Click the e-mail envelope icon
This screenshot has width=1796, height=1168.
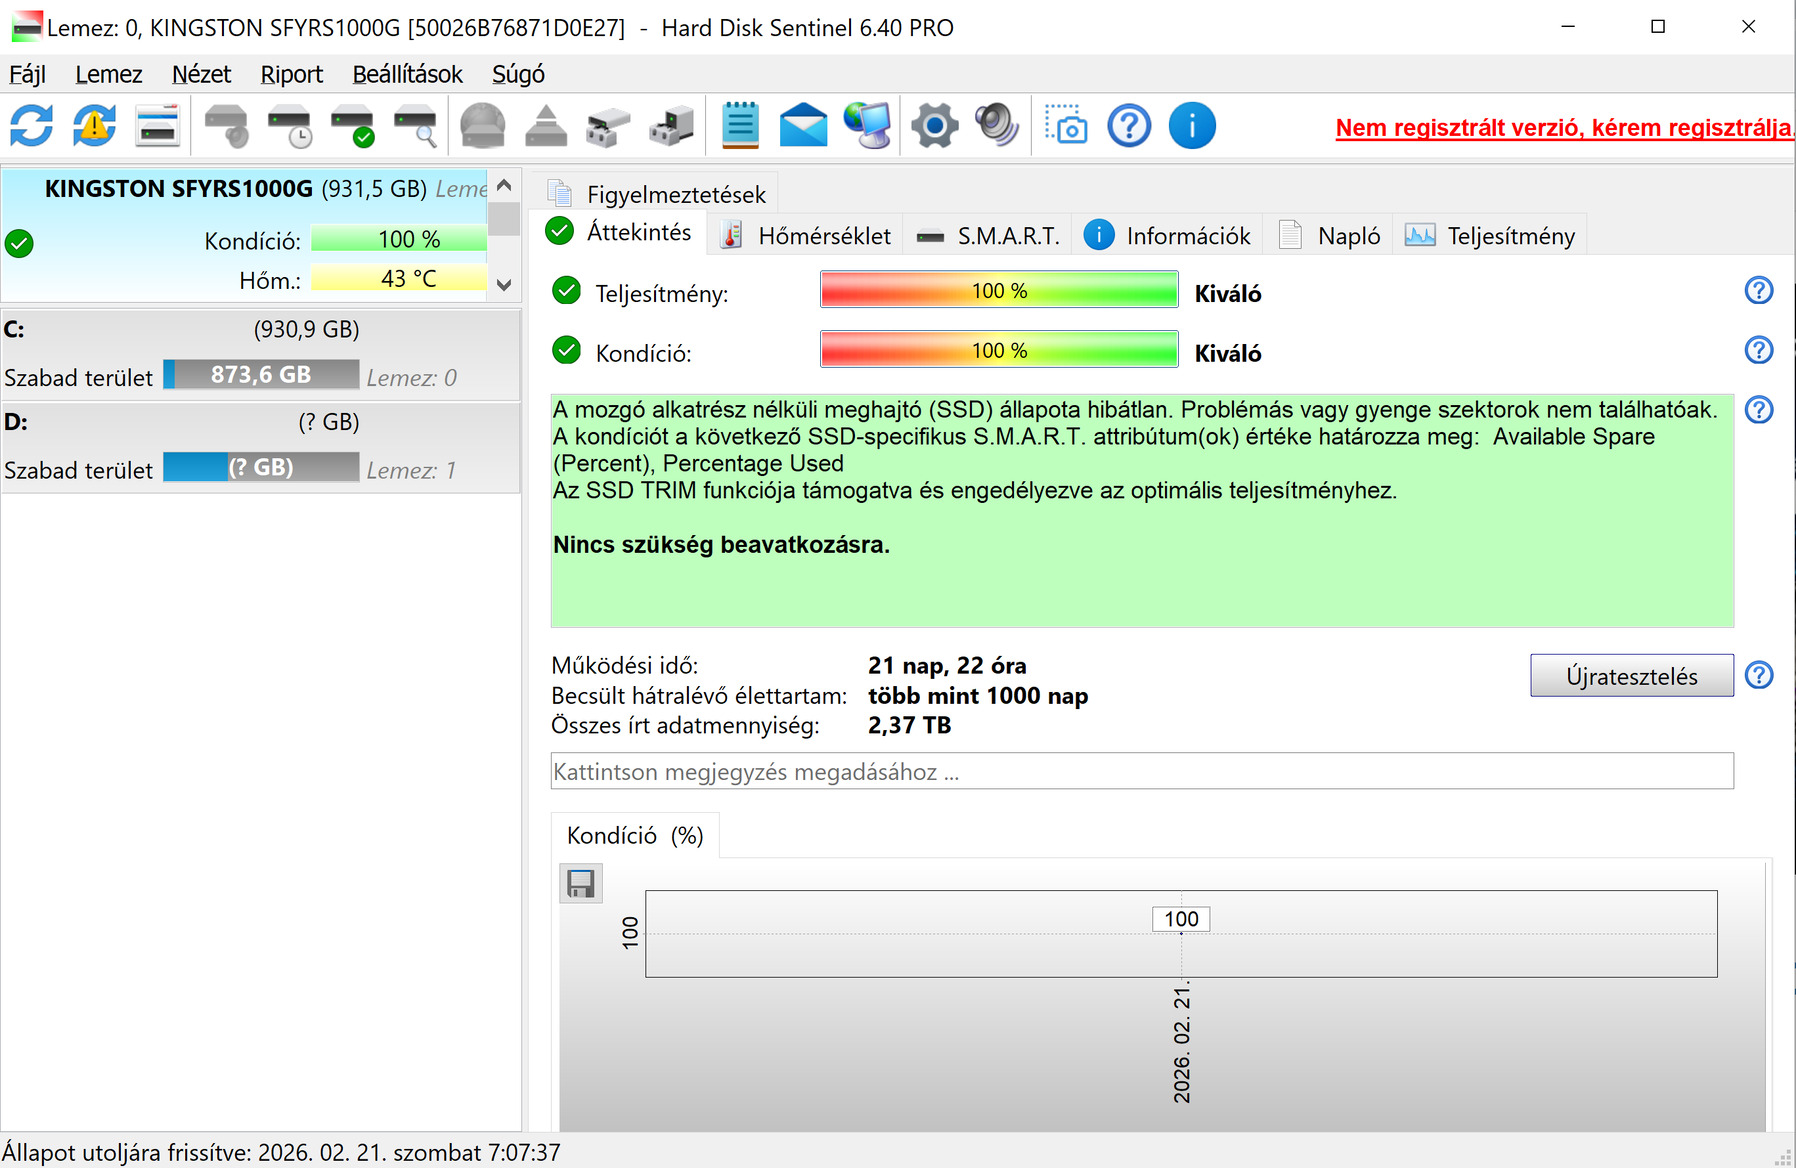pyautogui.click(x=803, y=126)
